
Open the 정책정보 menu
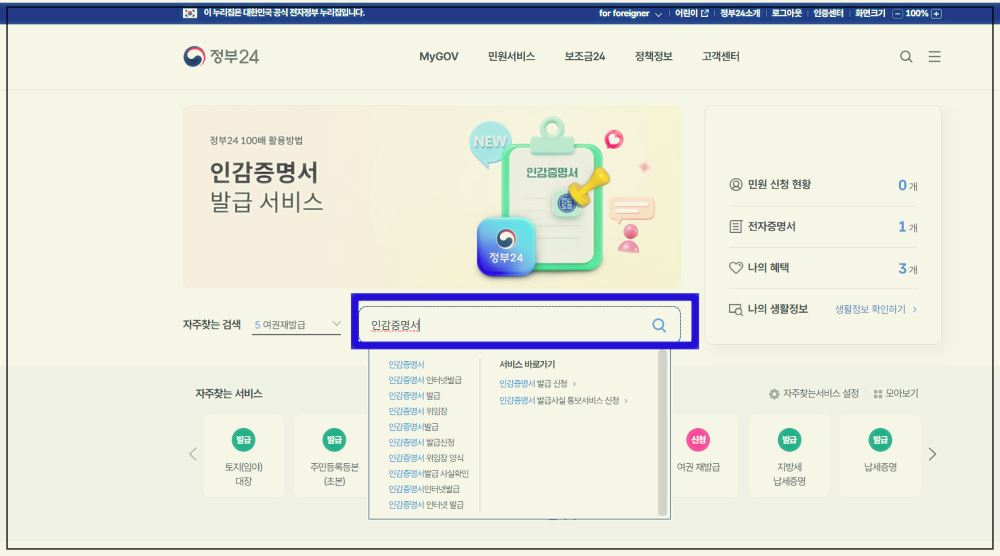pyautogui.click(x=654, y=57)
